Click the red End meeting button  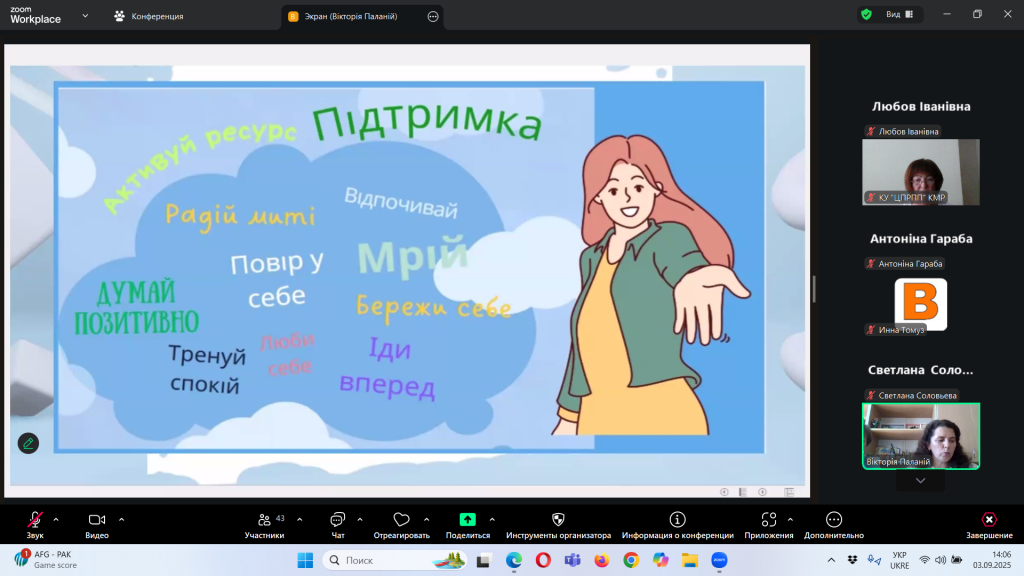988,520
